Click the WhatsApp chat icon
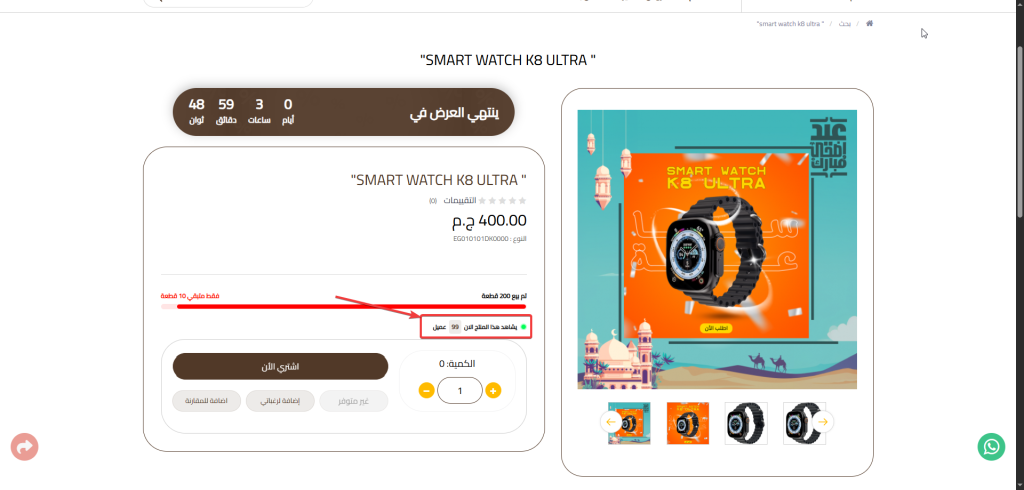Screen dimensions: 1024x490 (x=991, y=446)
